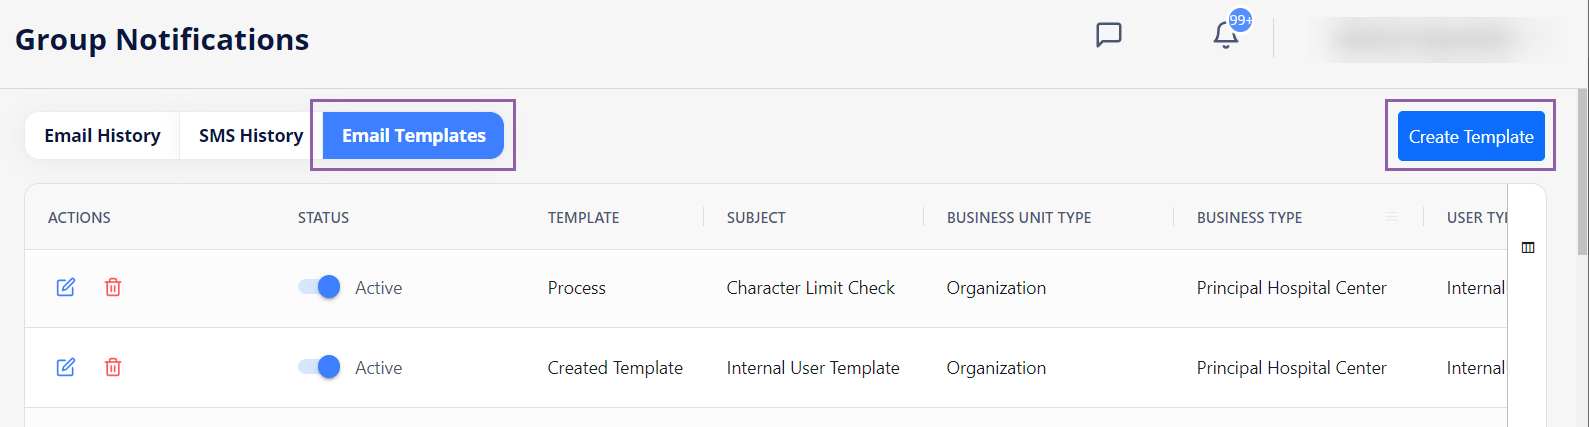This screenshot has height=427, width=1589.
Task: Select the Created Template name cell
Action: (x=615, y=368)
